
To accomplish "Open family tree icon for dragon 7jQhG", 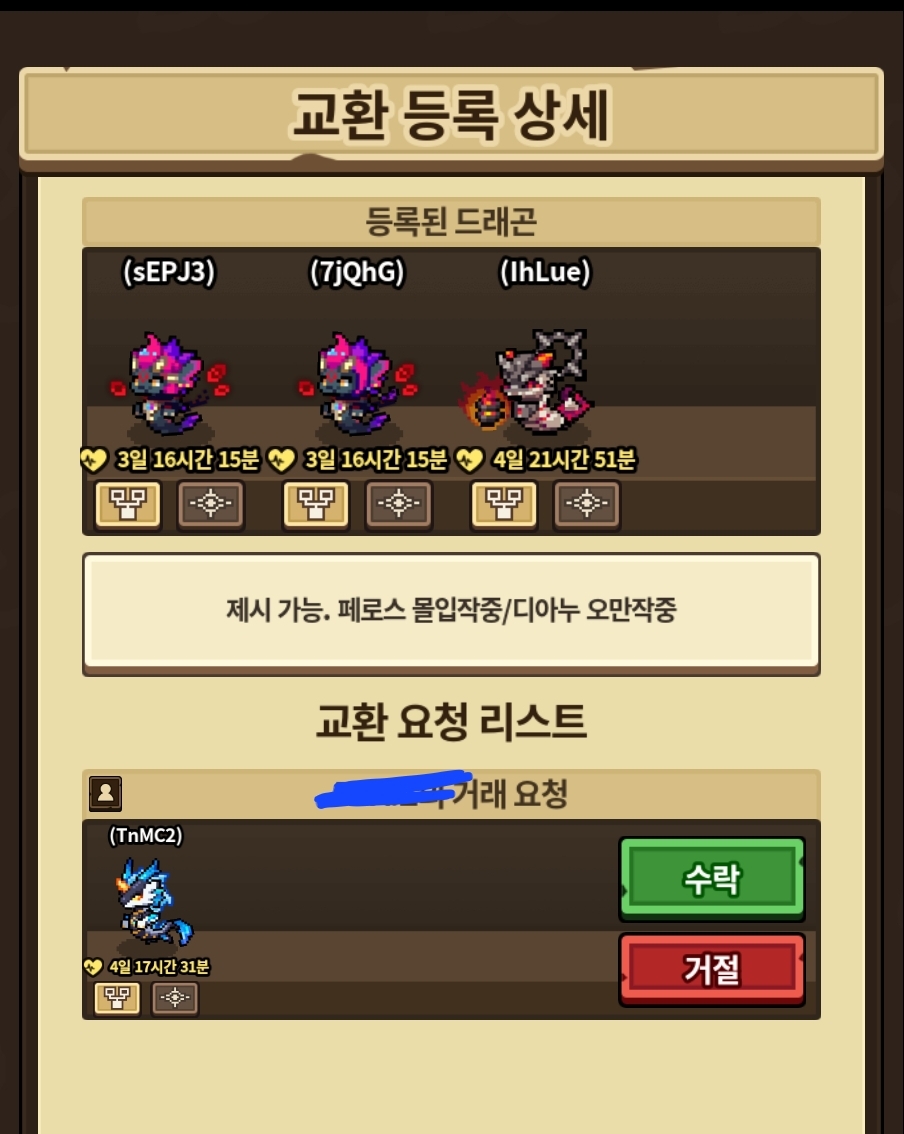I will pyautogui.click(x=316, y=503).
